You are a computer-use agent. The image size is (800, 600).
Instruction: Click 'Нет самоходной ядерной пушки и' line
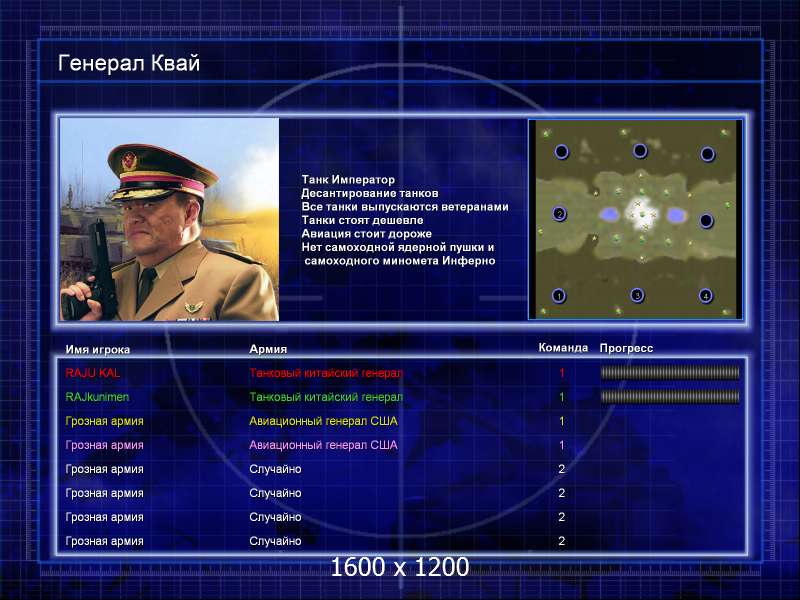pyautogui.click(x=397, y=247)
